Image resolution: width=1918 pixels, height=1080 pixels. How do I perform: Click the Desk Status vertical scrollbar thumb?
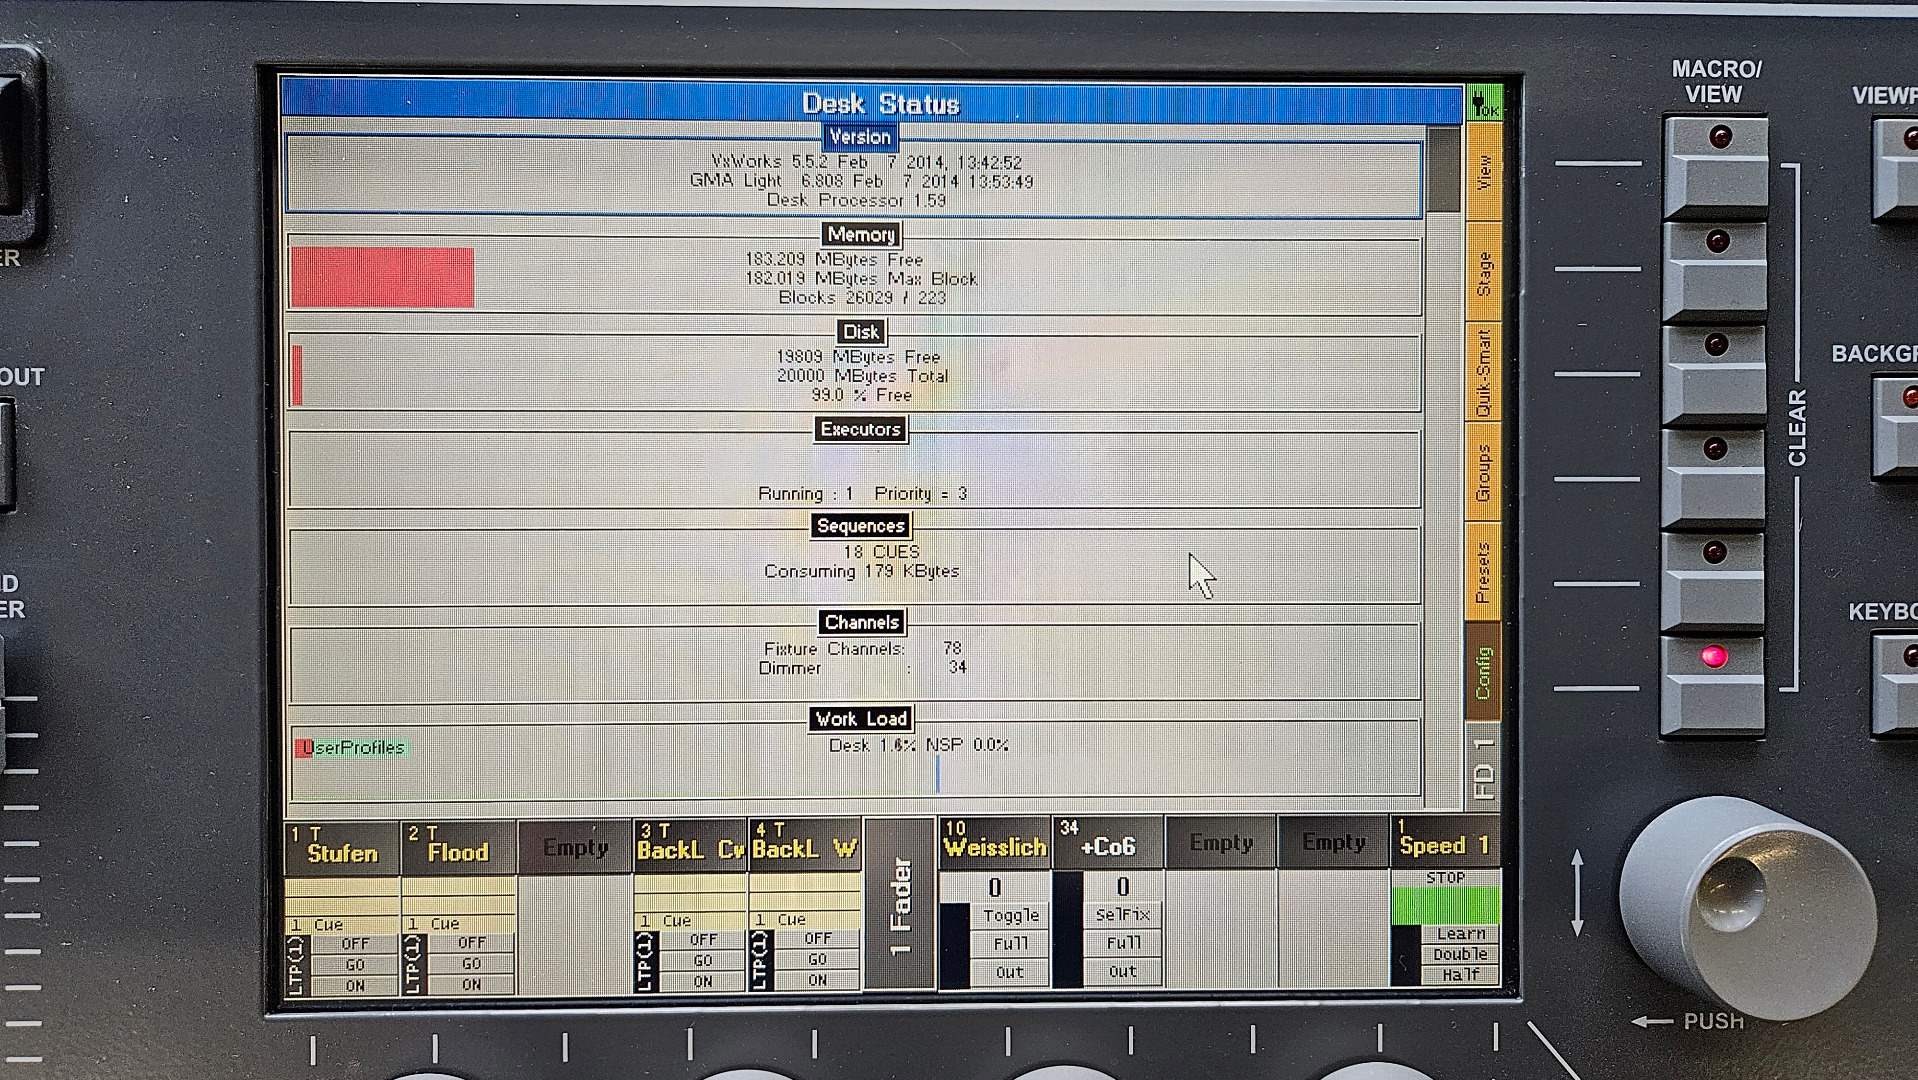[1443, 170]
